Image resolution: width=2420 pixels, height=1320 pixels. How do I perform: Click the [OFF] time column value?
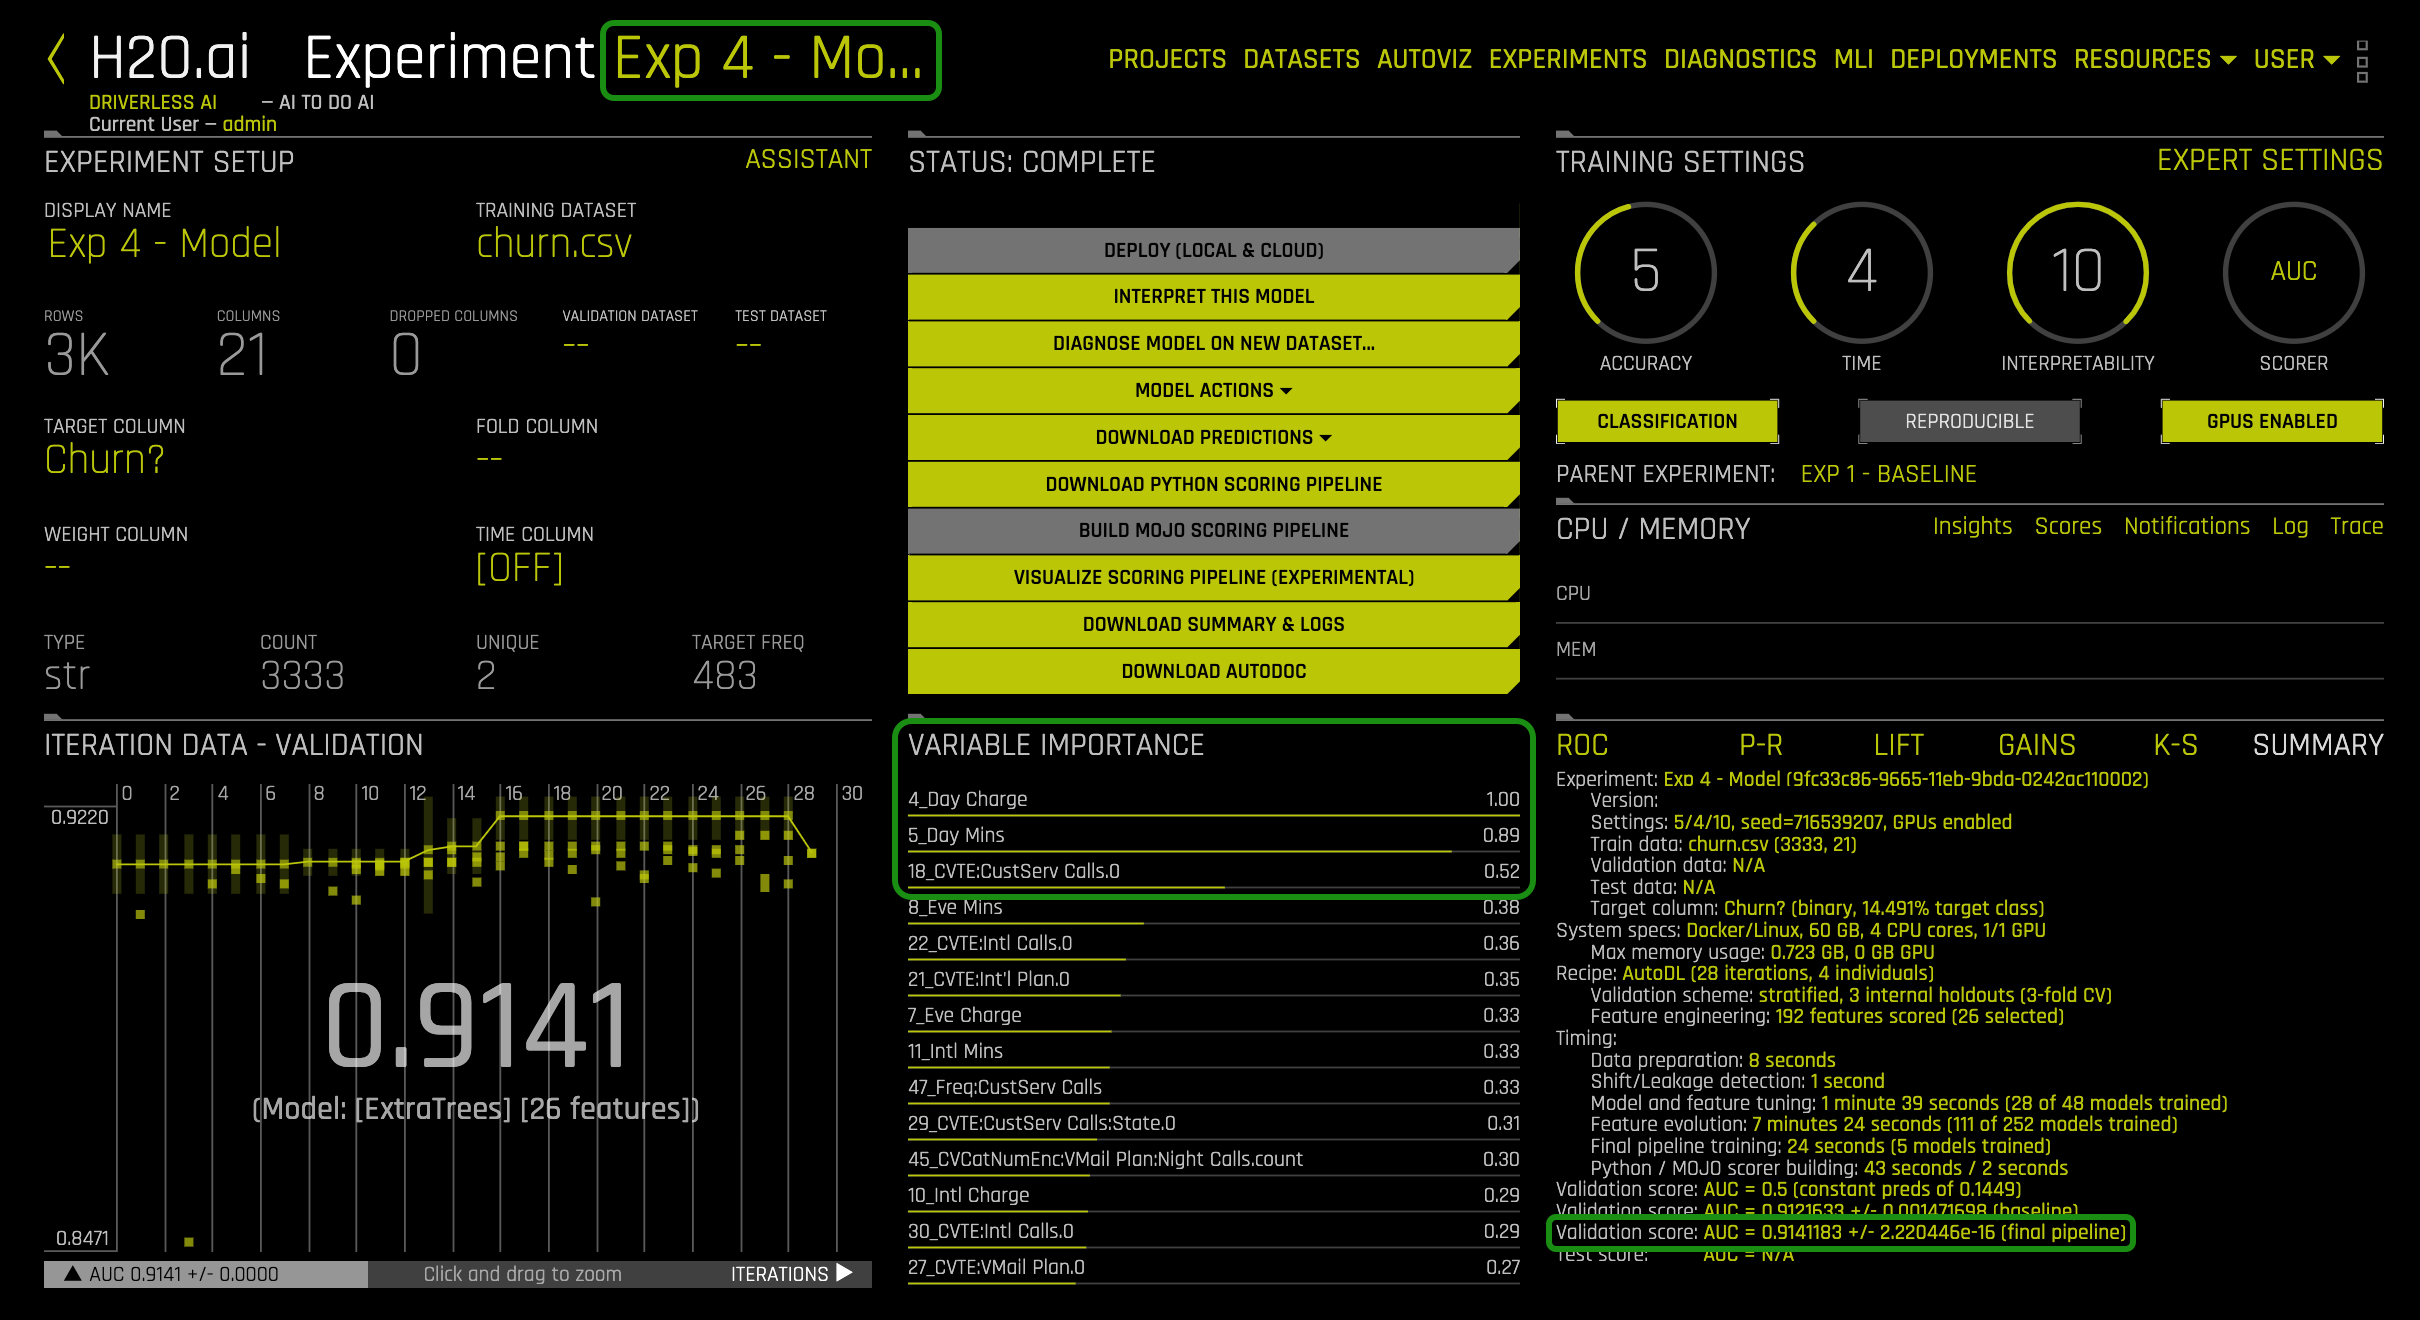(x=519, y=568)
